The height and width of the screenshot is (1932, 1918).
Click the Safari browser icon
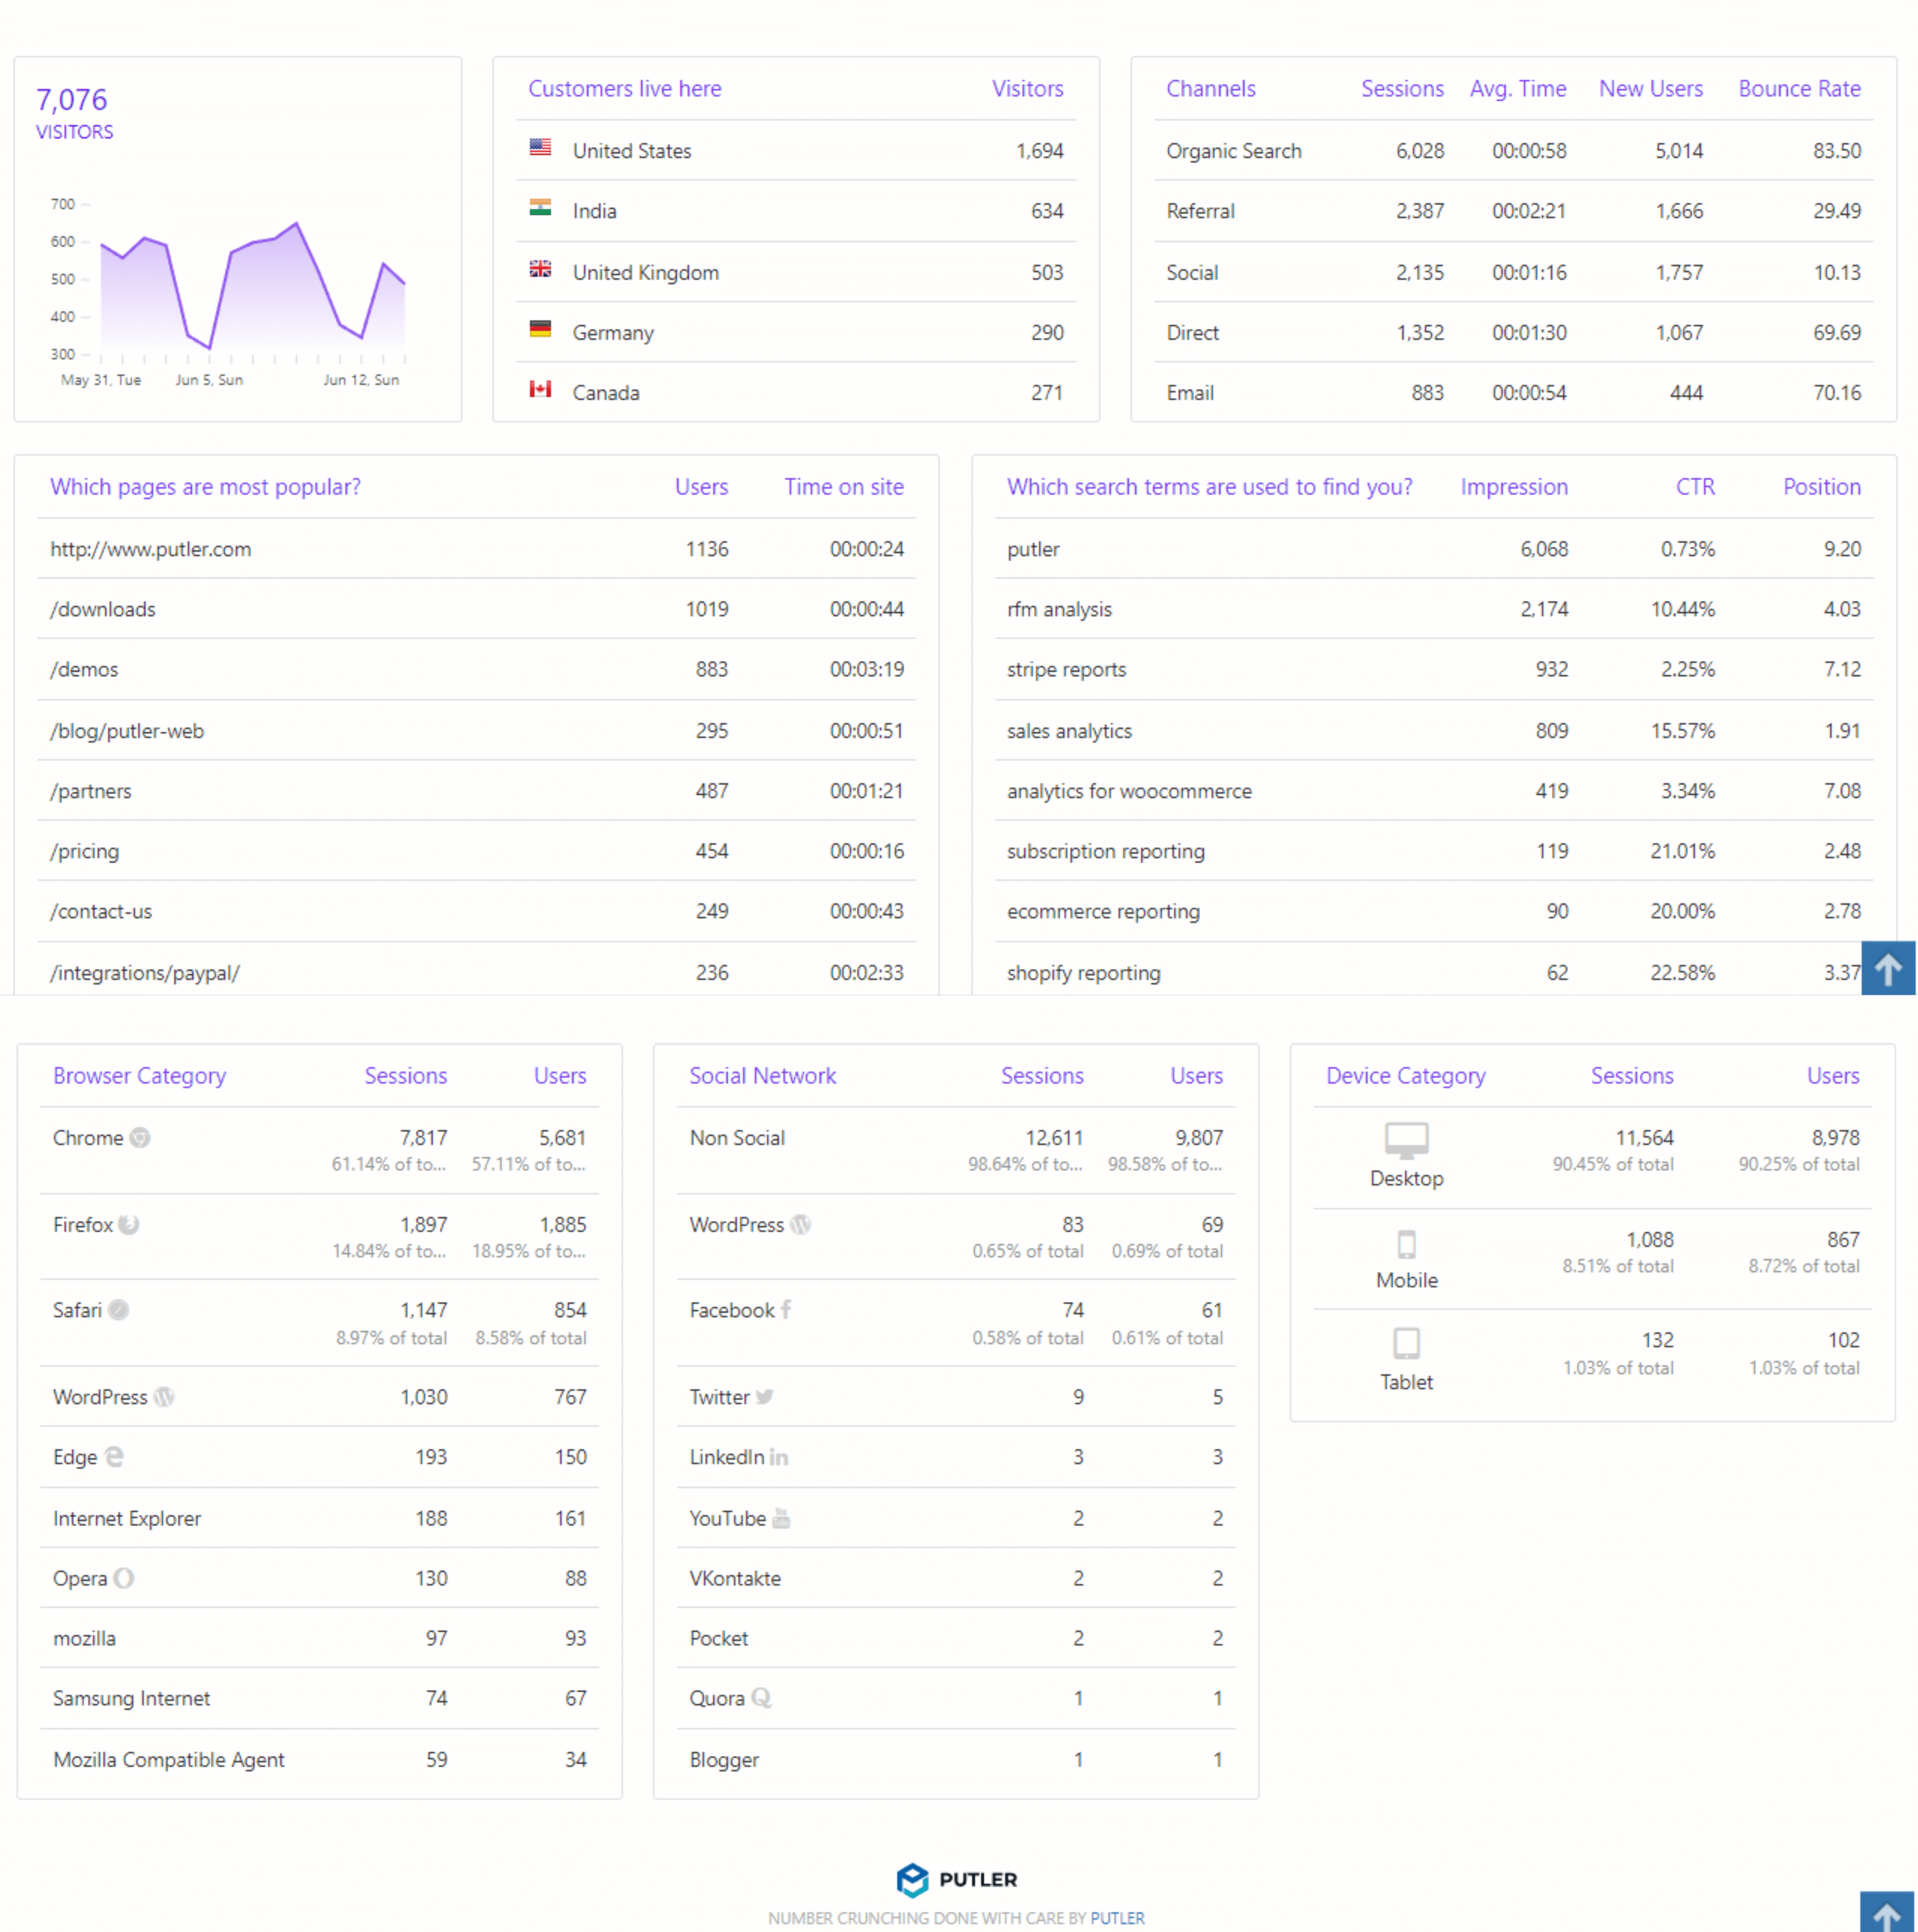[x=118, y=1309]
